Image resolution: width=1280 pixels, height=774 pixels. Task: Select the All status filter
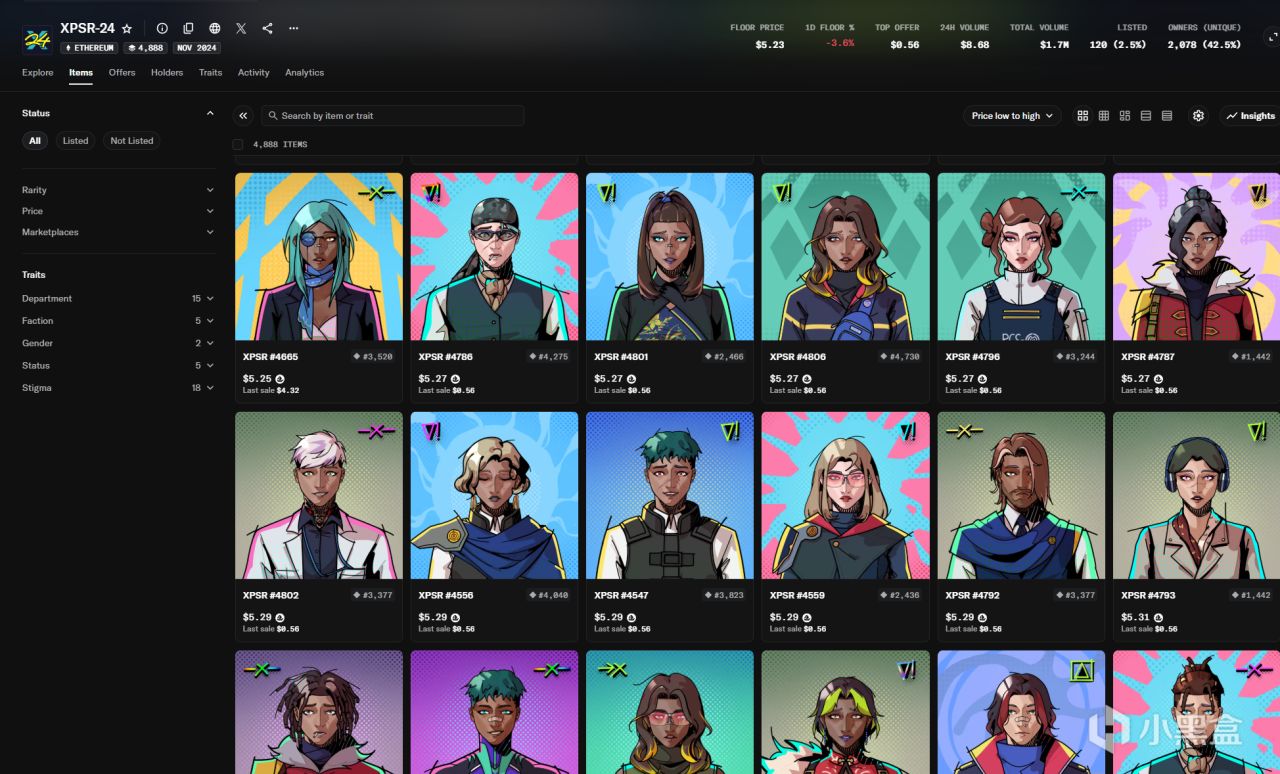[35, 141]
